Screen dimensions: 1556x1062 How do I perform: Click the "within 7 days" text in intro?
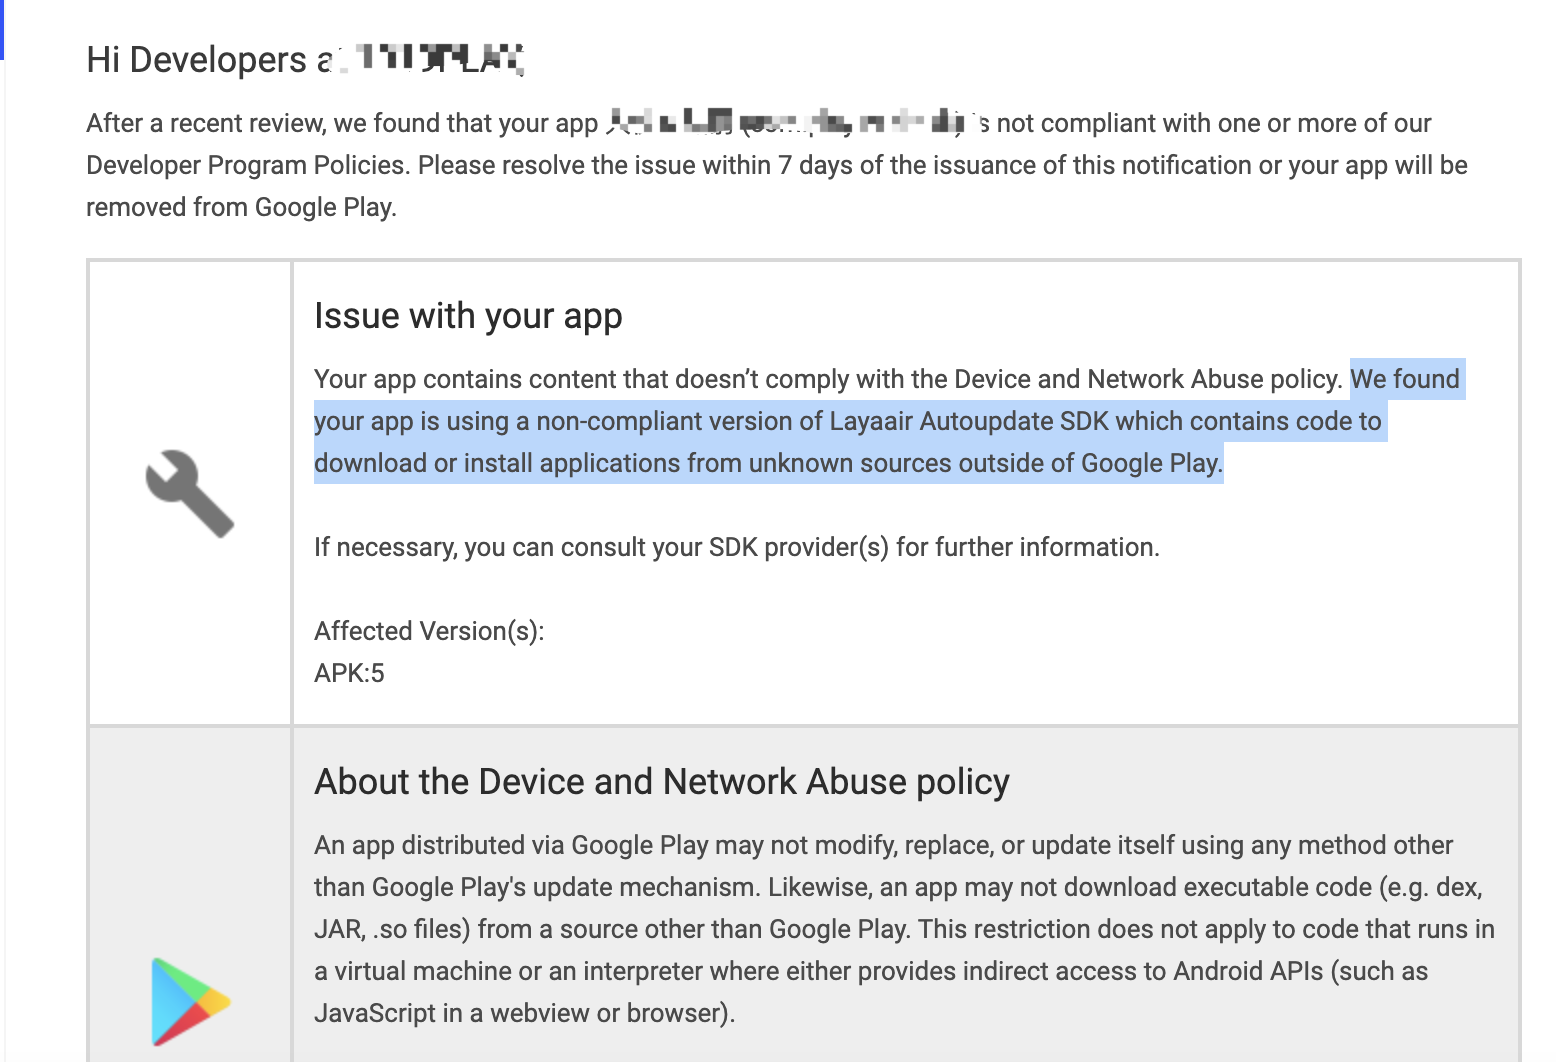[776, 165]
